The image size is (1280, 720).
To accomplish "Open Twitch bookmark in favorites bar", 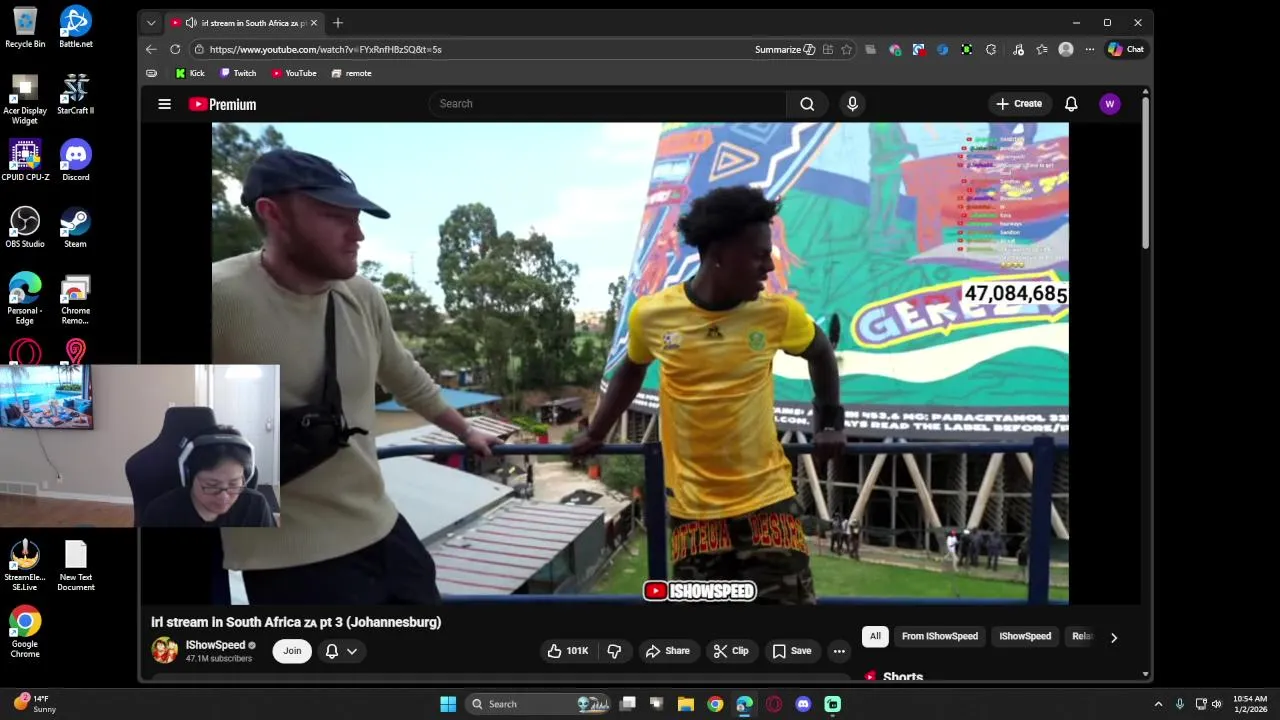I will tap(238, 73).
